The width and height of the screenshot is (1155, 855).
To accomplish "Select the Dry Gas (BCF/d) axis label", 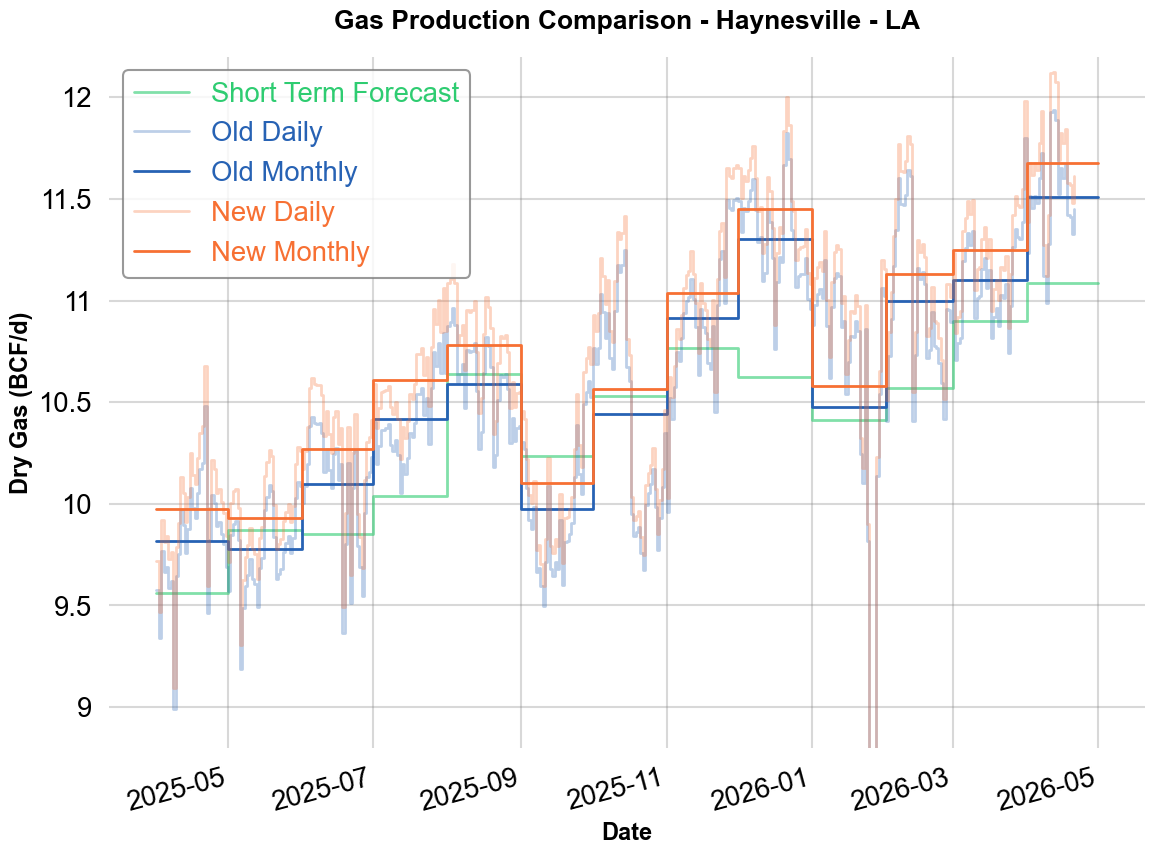I will pyautogui.click(x=19, y=403).
